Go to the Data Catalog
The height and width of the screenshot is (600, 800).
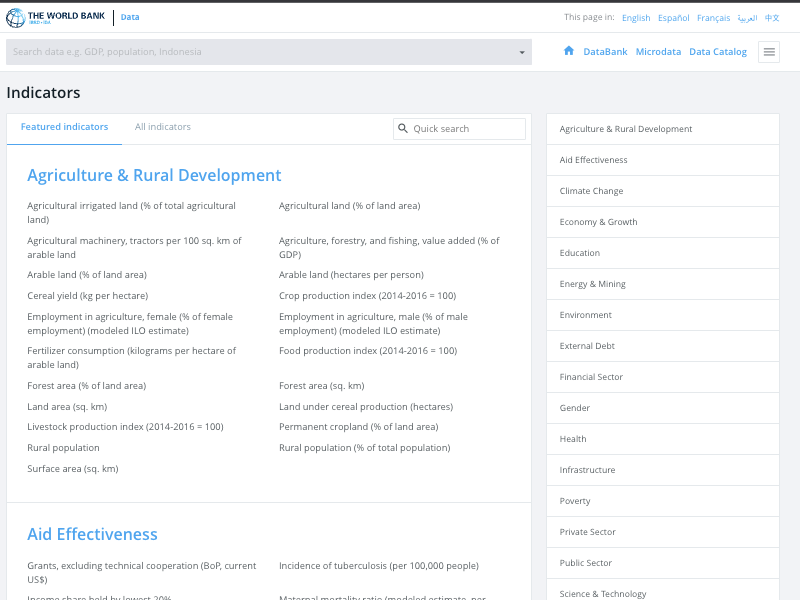(718, 52)
